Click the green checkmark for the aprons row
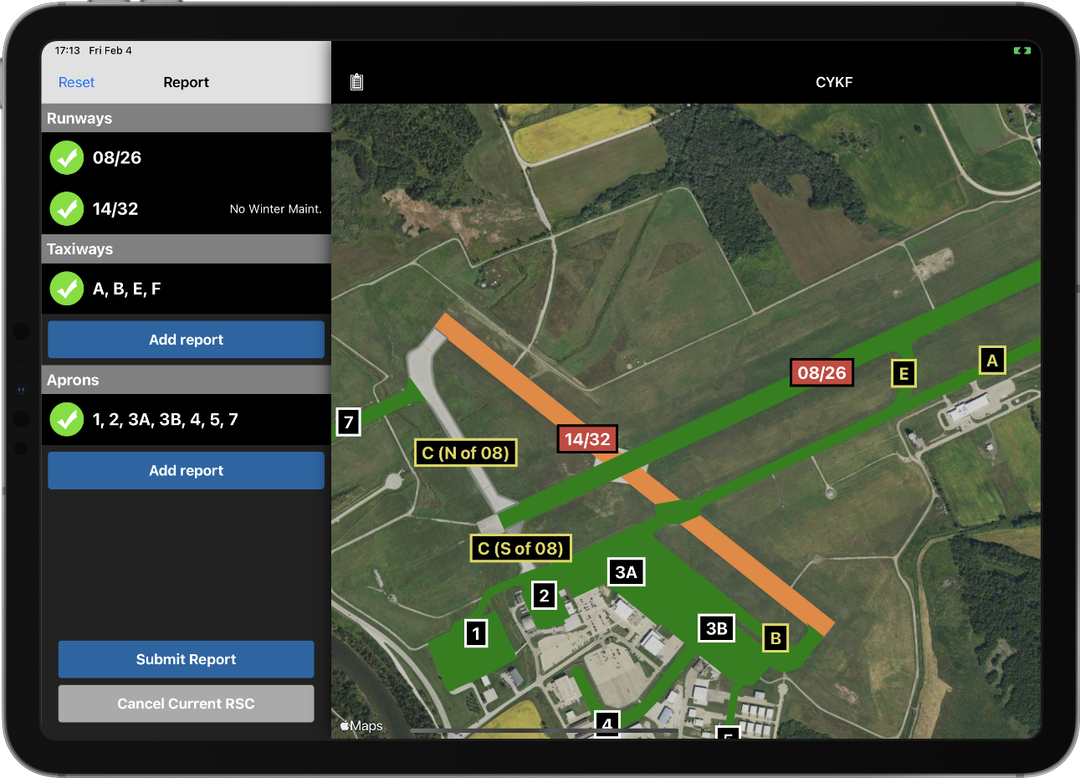 point(66,420)
